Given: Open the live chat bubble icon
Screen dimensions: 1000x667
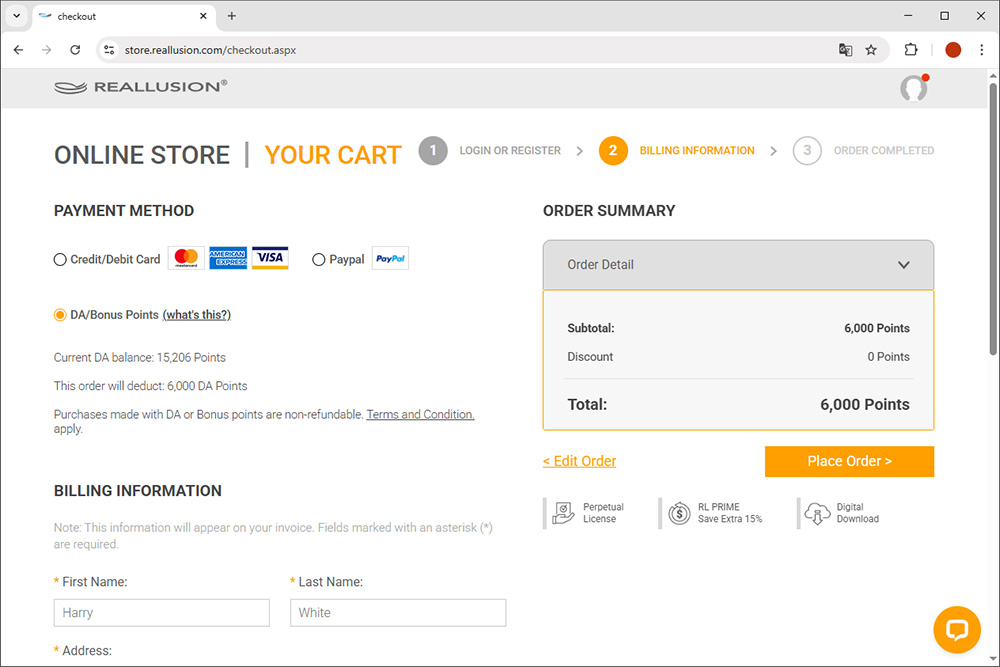Looking at the screenshot, I should pos(957,629).
